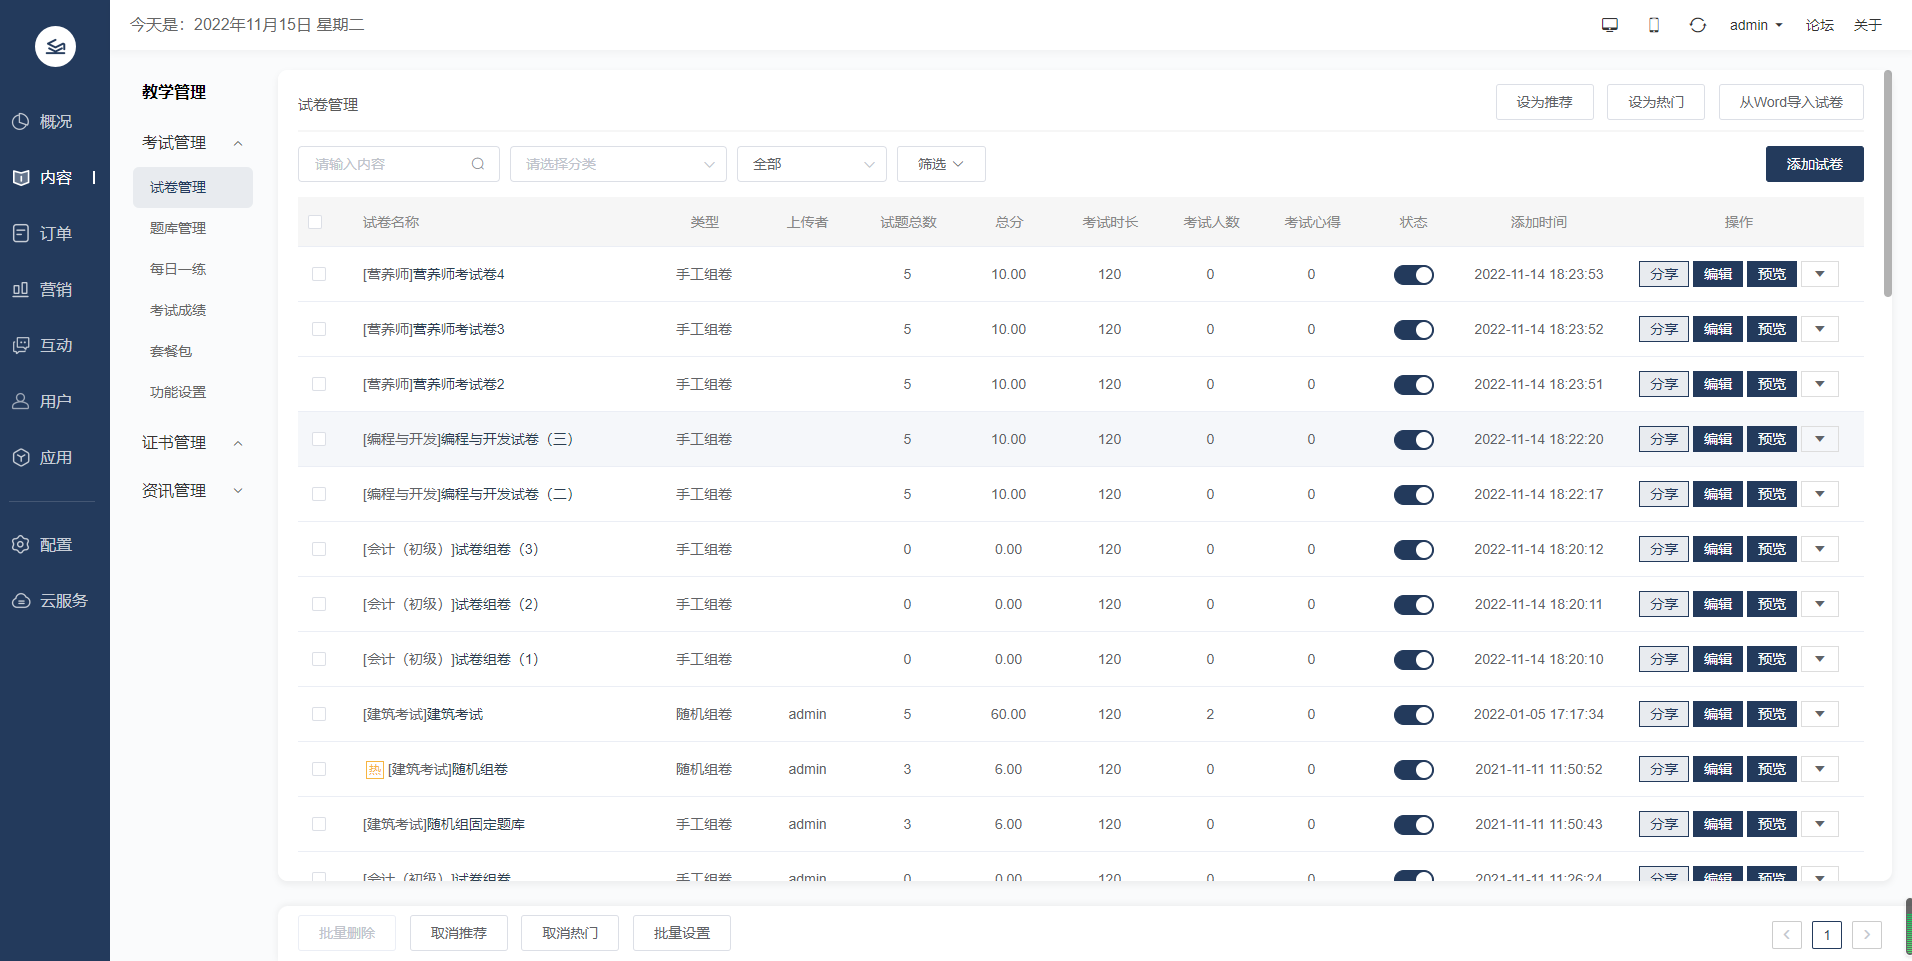This screenshot has width=1912, height=961.
Task: Click the 添加试卷 button
Action: coord(1813,164)
